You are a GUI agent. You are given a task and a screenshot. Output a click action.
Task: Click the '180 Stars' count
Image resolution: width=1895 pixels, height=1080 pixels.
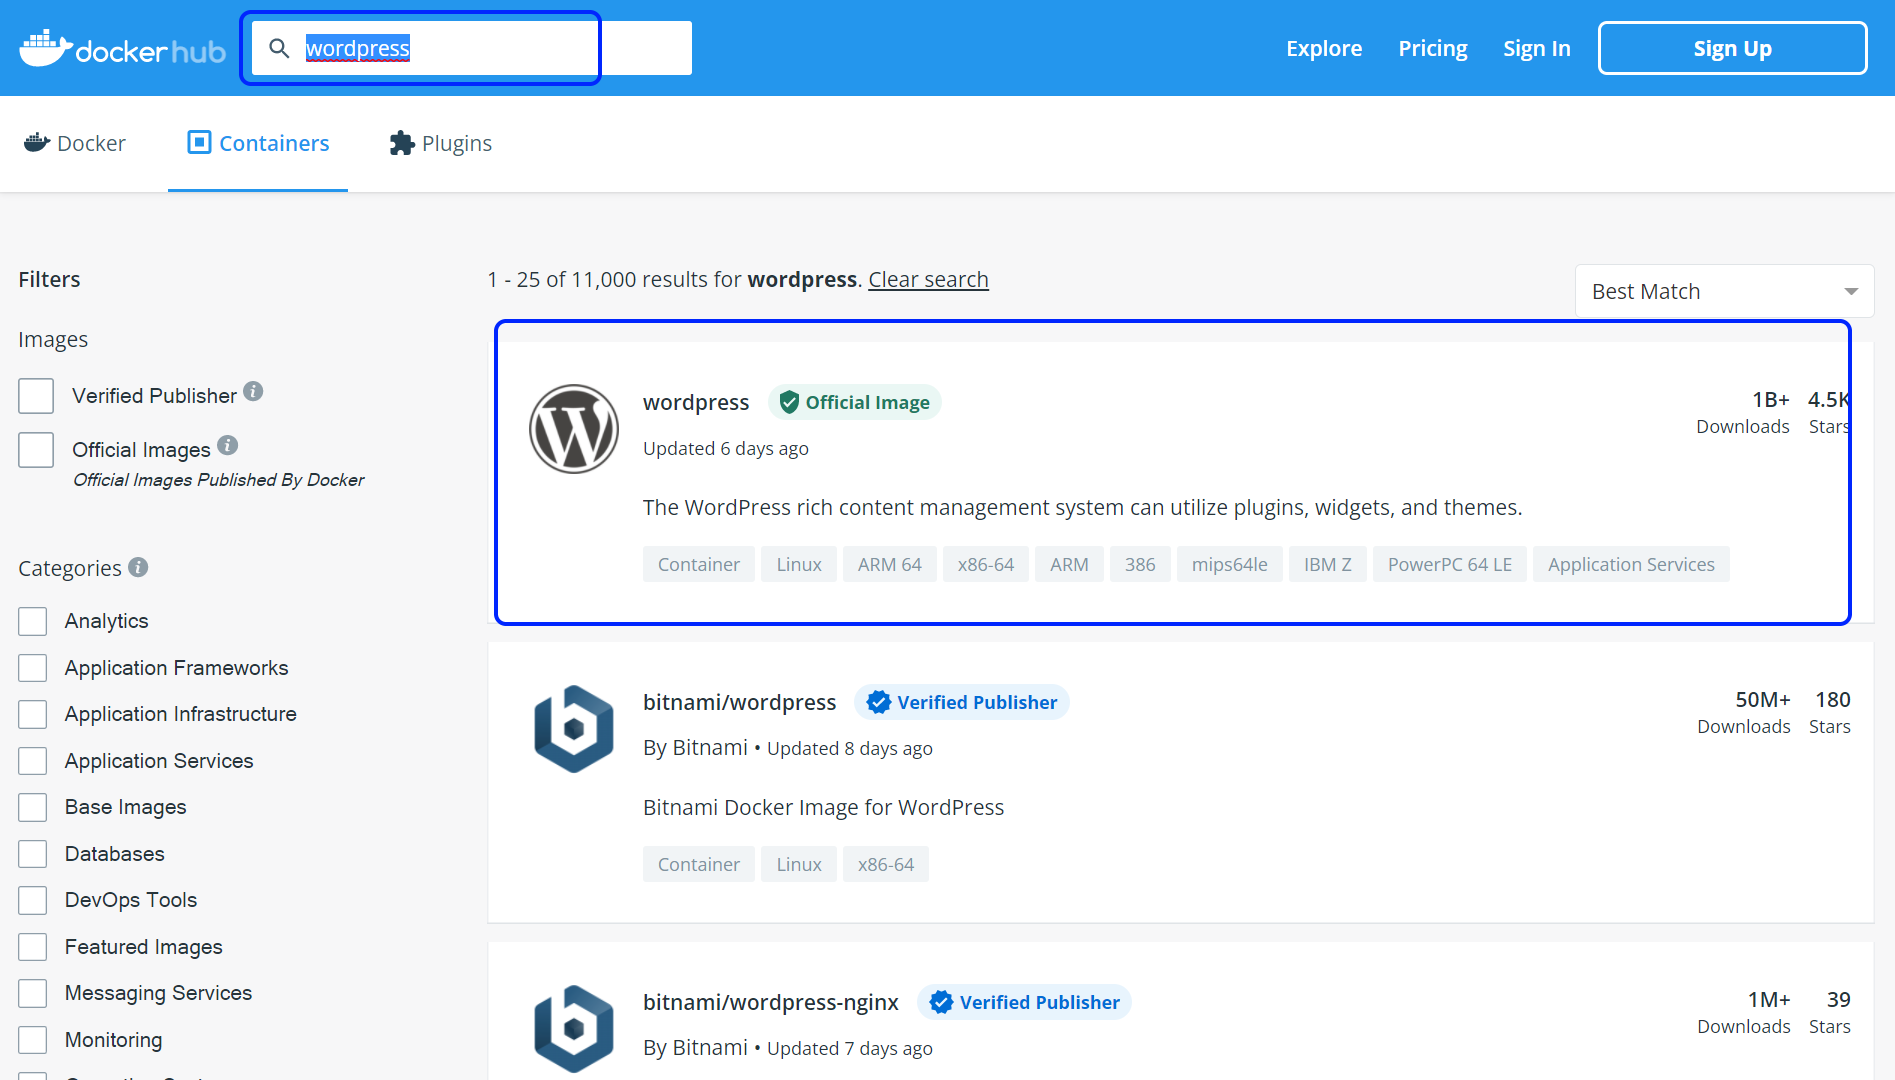coord(1830,712)
